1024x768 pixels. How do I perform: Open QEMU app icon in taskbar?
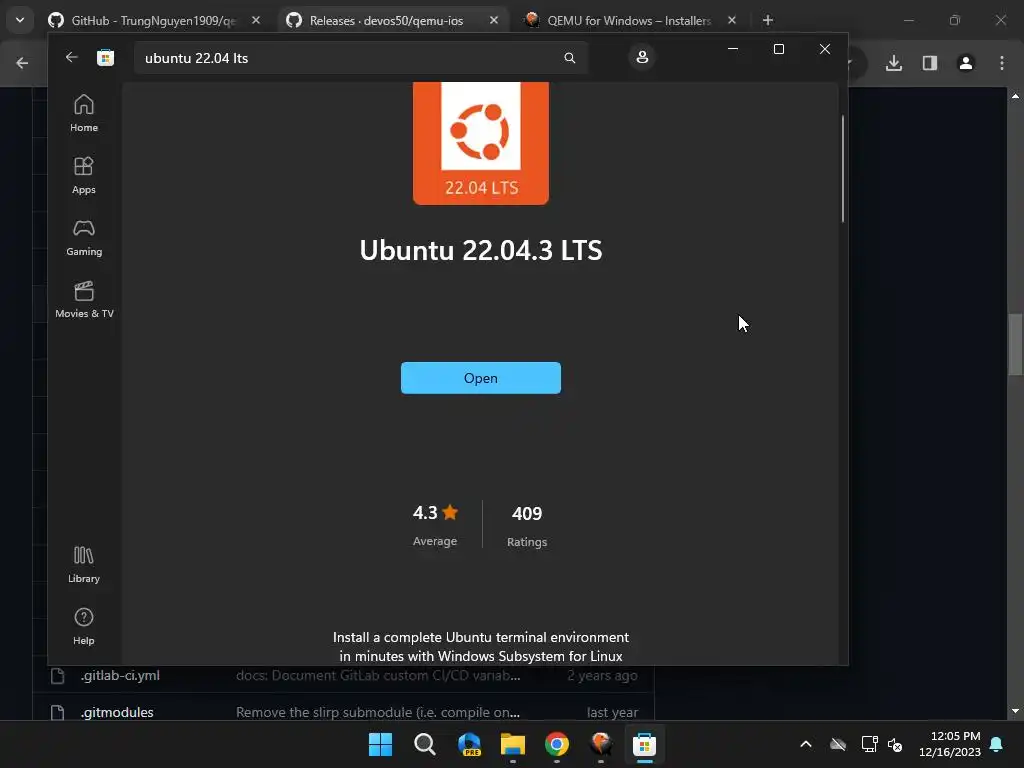coord(601,744)
